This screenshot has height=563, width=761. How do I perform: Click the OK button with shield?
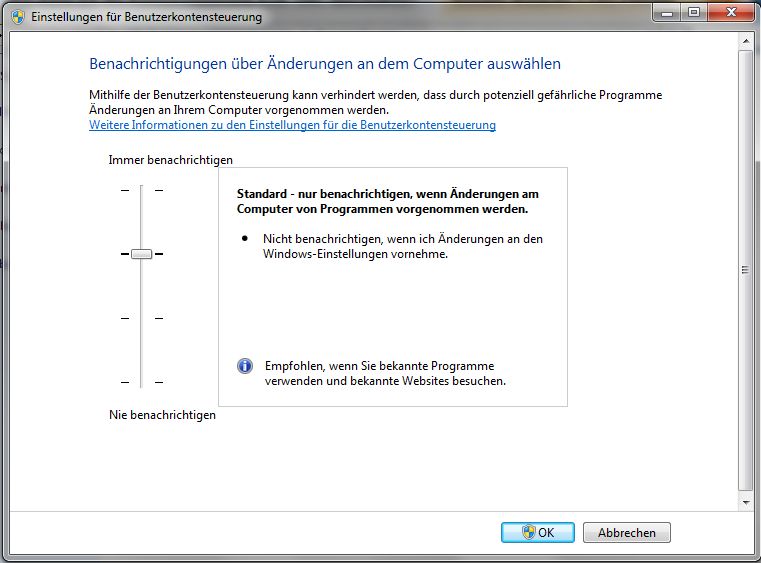tap(538, 532)
